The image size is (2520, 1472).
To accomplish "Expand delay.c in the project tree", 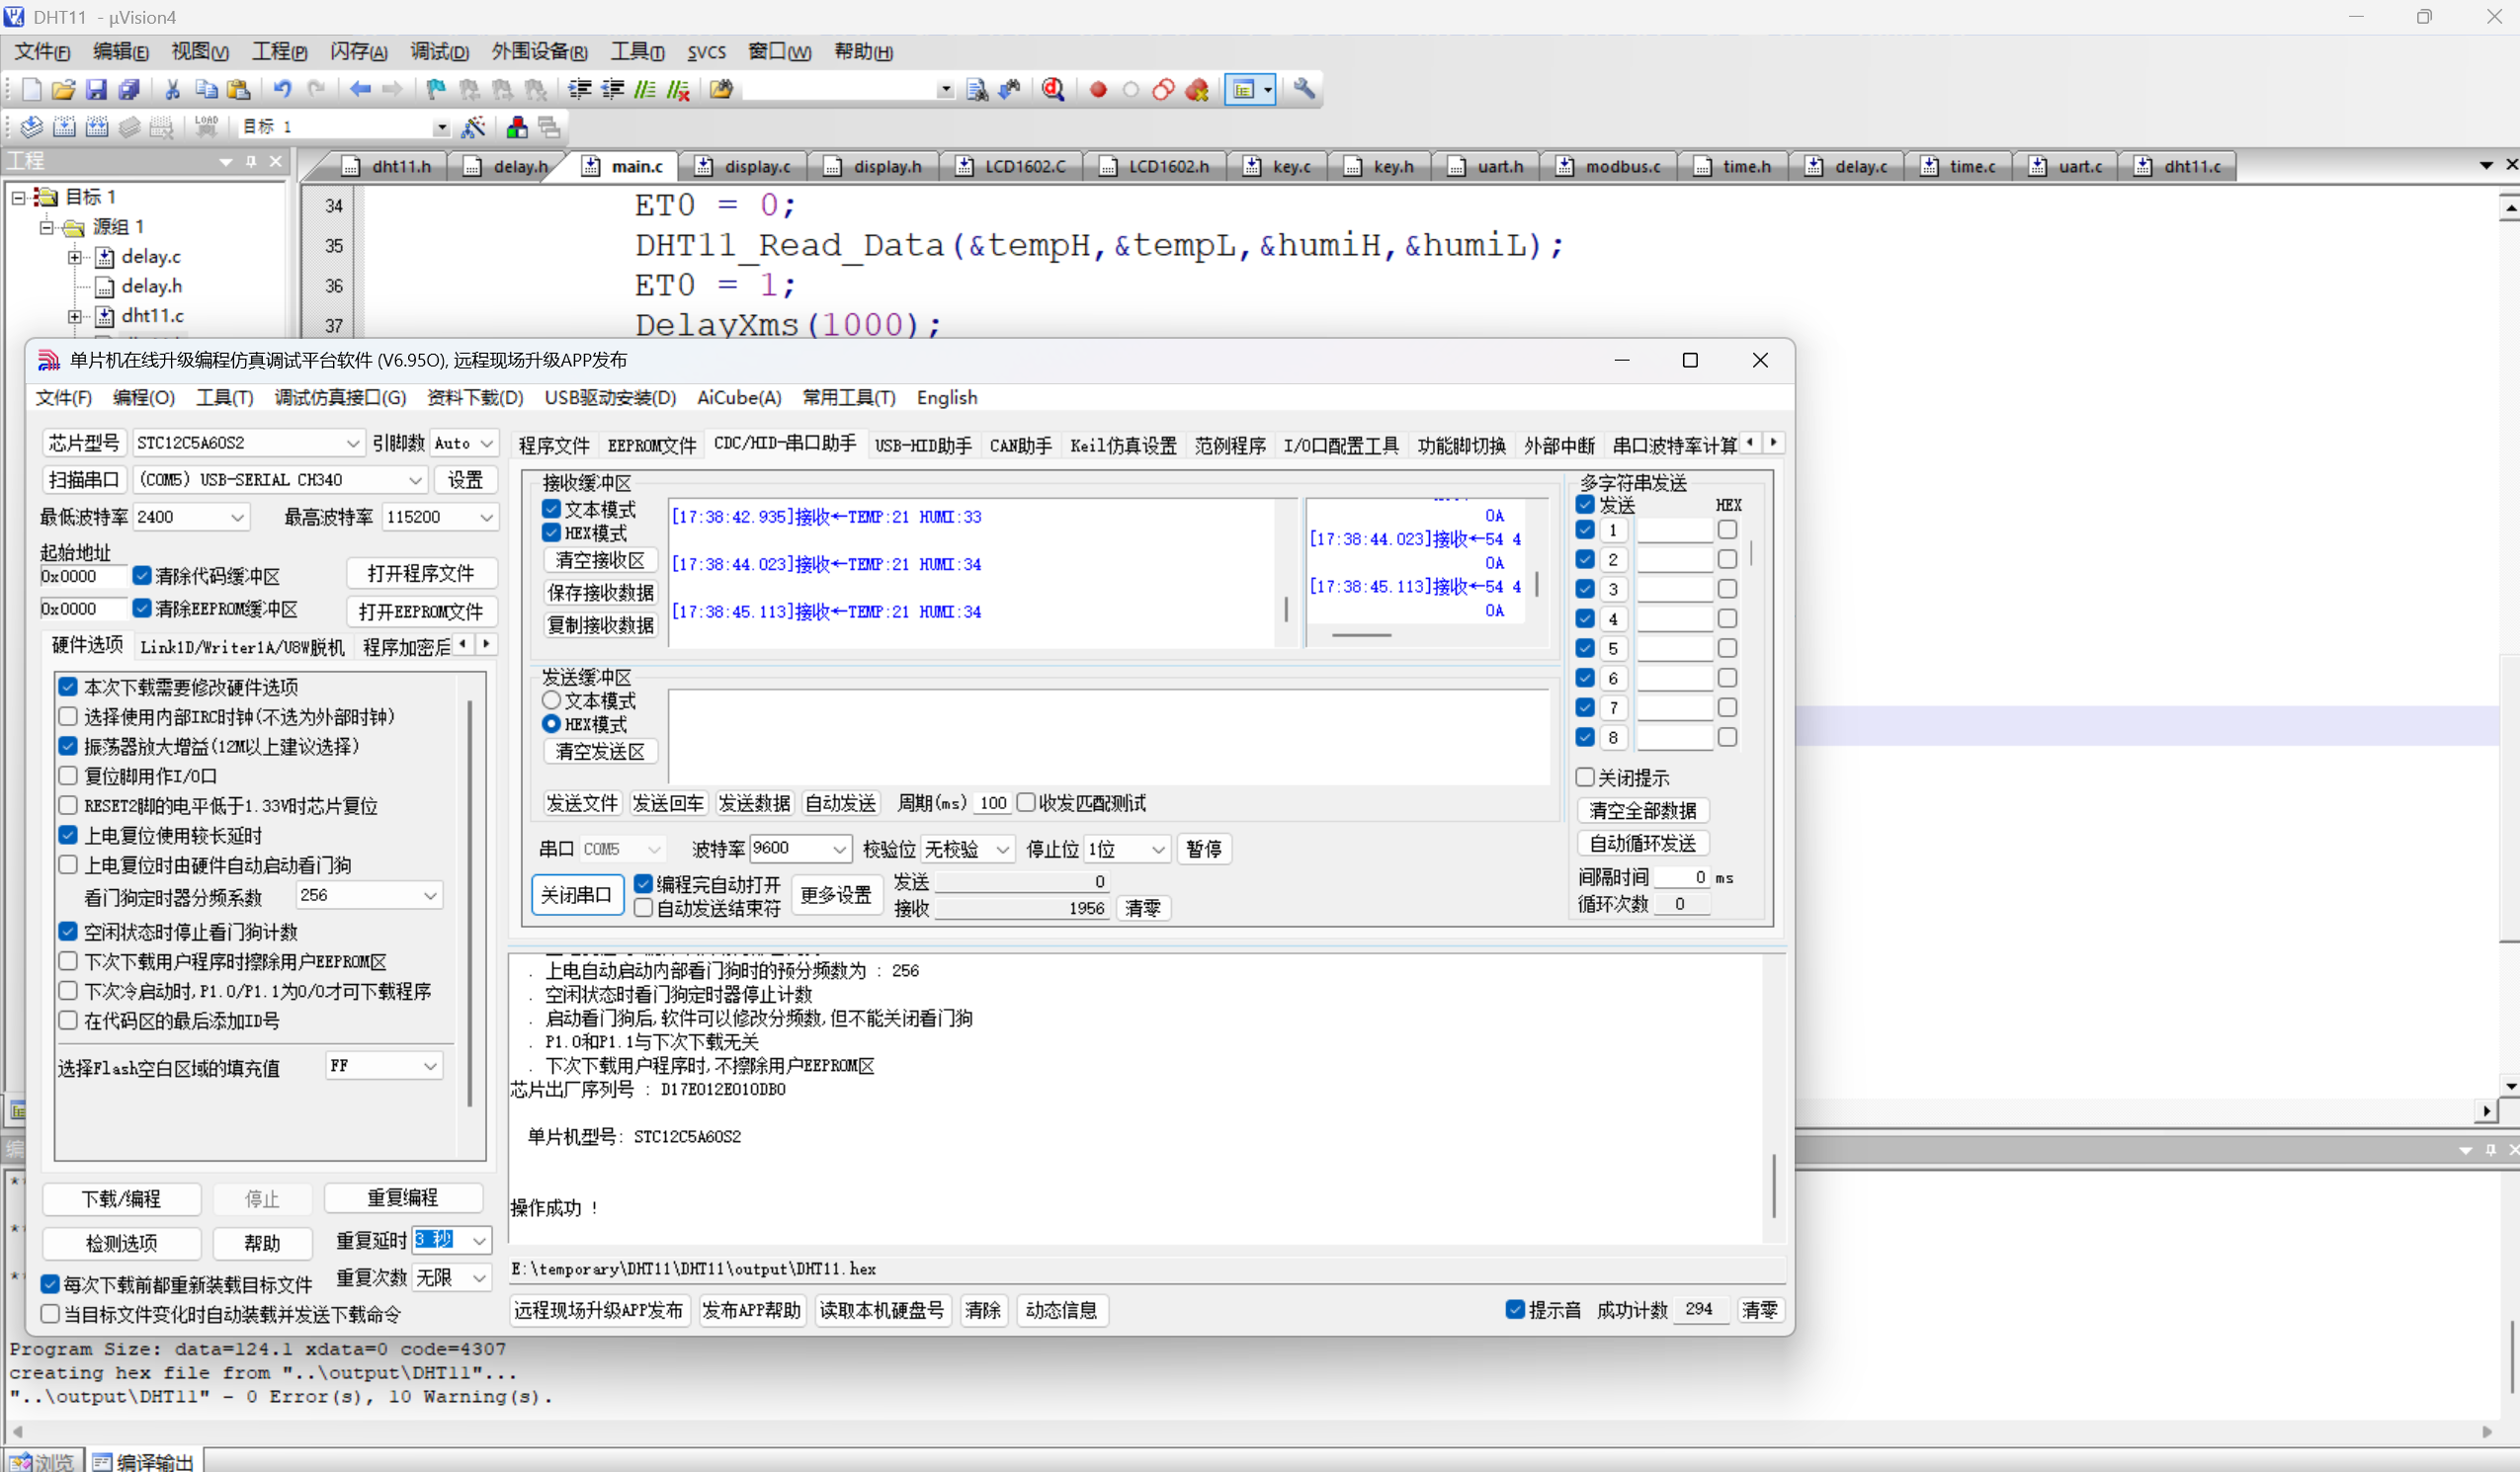I will point(75,257).
